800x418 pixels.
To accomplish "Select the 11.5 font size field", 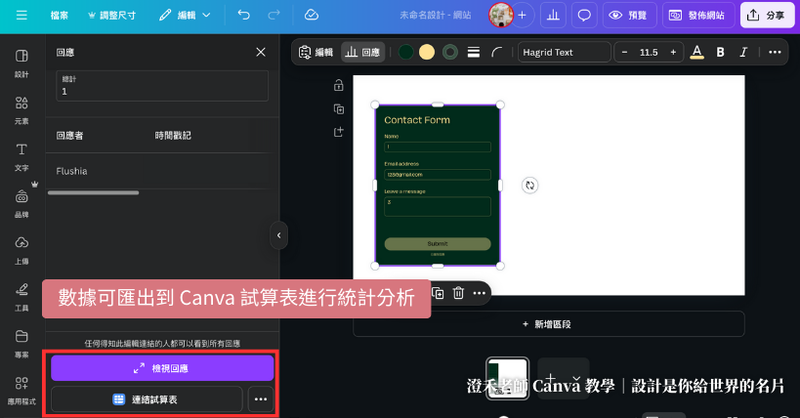I will coord(648,52).
